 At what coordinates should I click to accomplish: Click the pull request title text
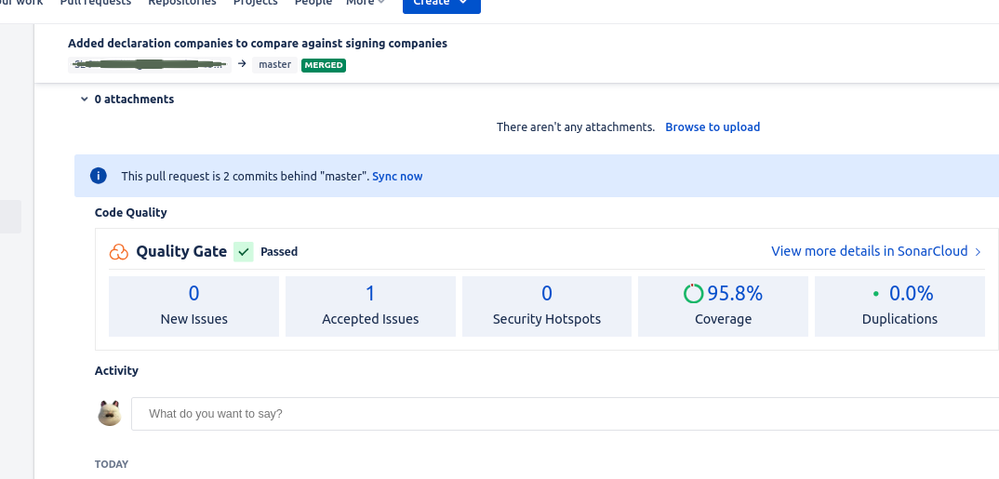(x=257, y=43)
